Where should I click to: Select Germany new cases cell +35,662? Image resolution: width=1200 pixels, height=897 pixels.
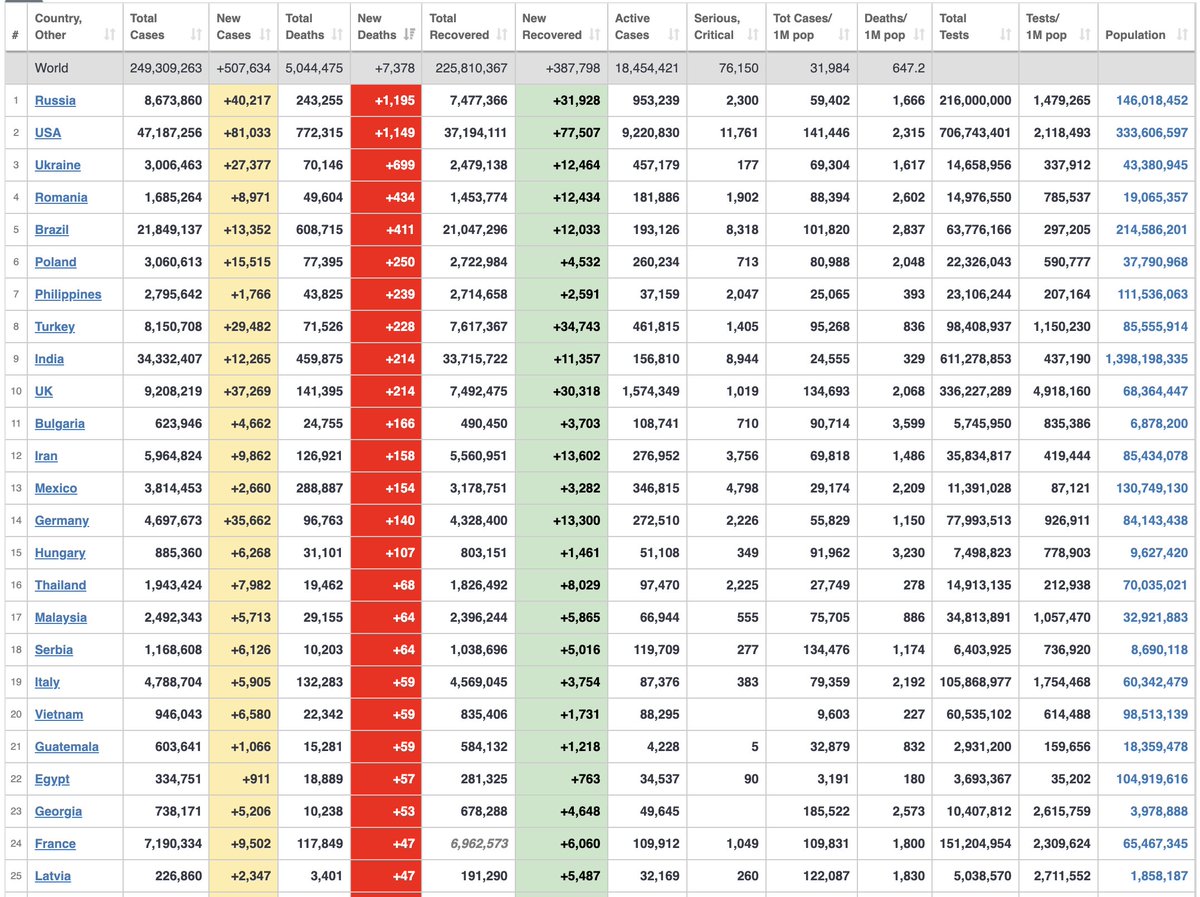pyautogui.click(x=245, y=521)
